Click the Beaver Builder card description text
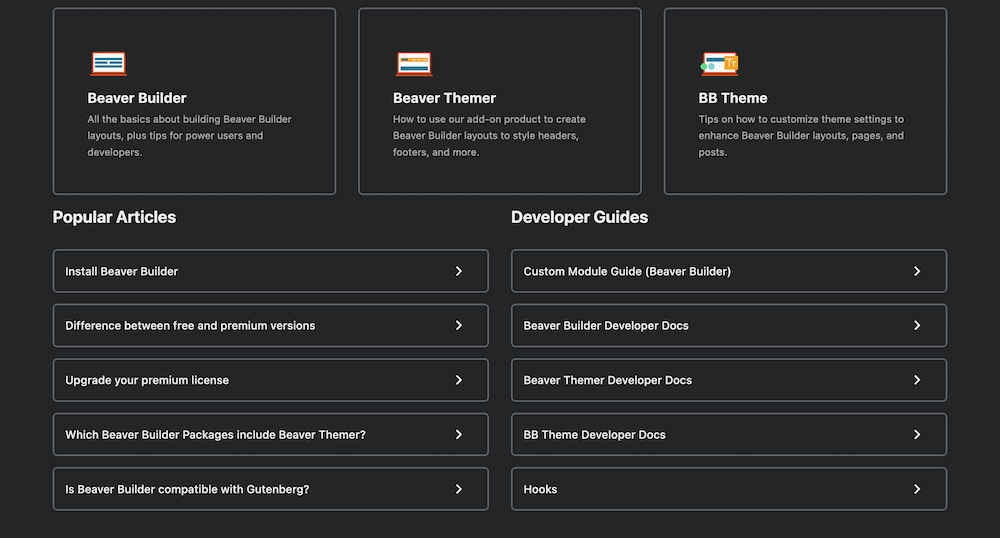The height and width of the screenshot is (538, 1000). point(189,136)
